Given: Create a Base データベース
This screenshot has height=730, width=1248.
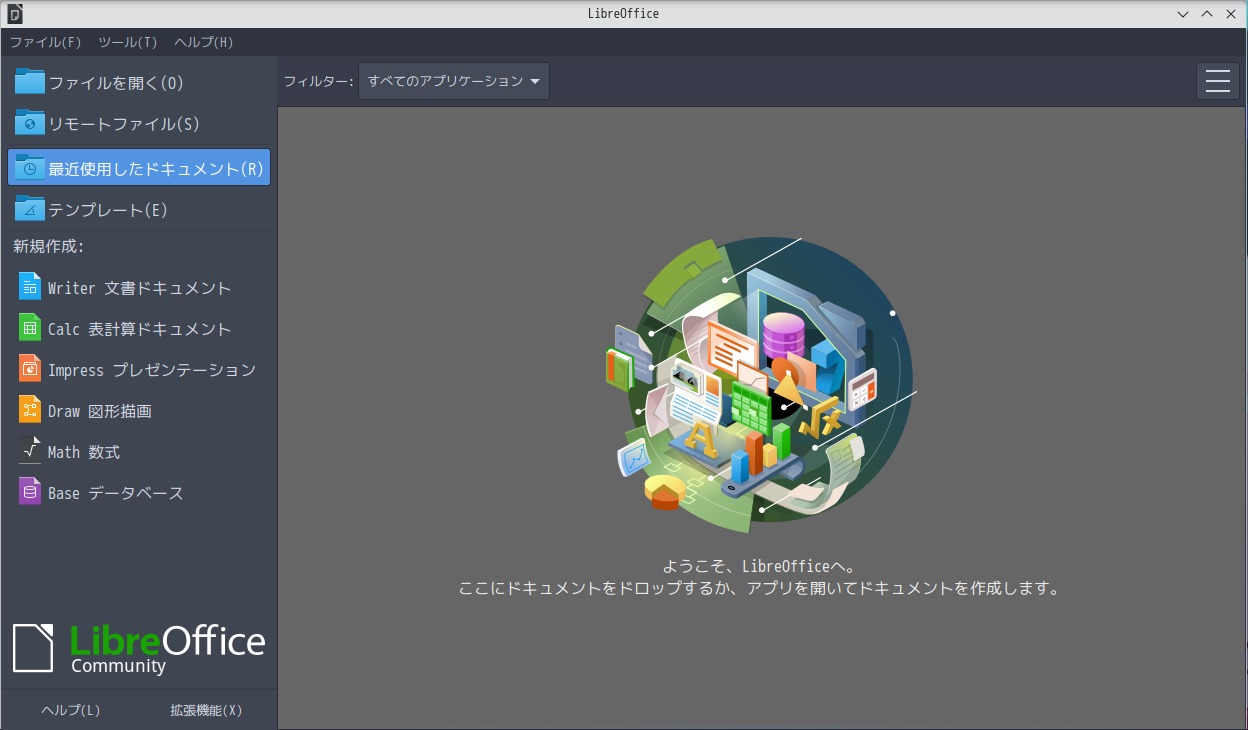Looking at the screenshot, I should click(x=115, y=492).
